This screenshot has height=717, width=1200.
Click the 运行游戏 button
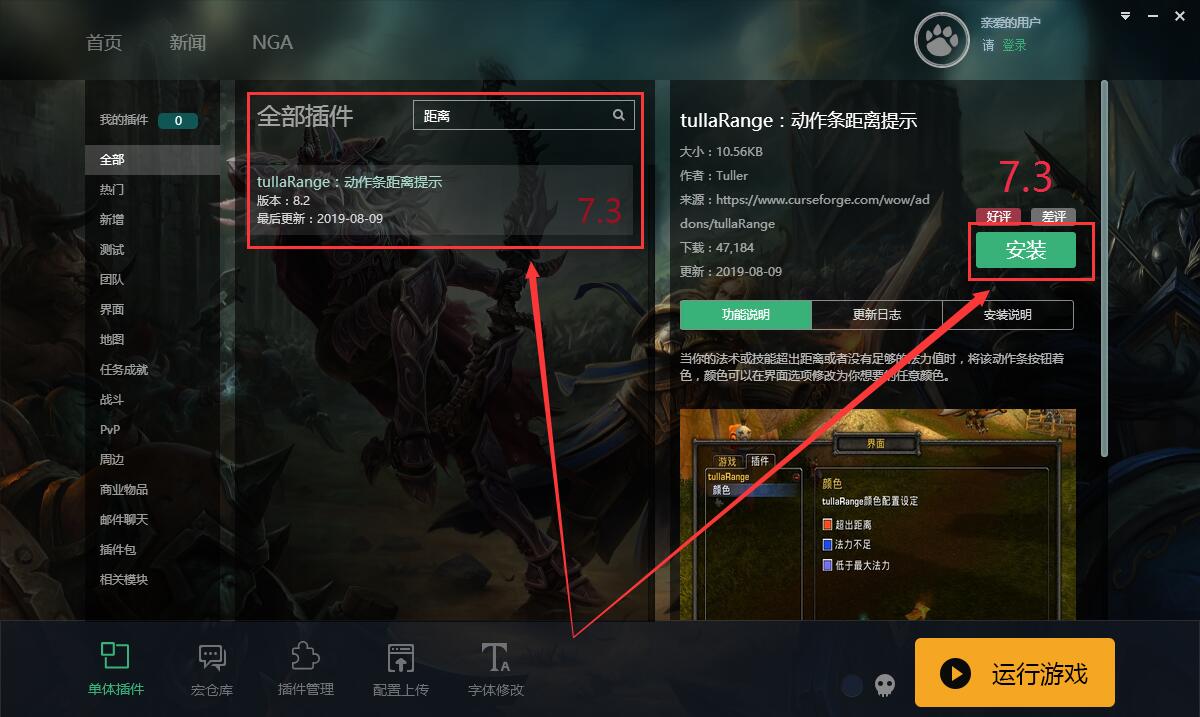[1014, 673]
